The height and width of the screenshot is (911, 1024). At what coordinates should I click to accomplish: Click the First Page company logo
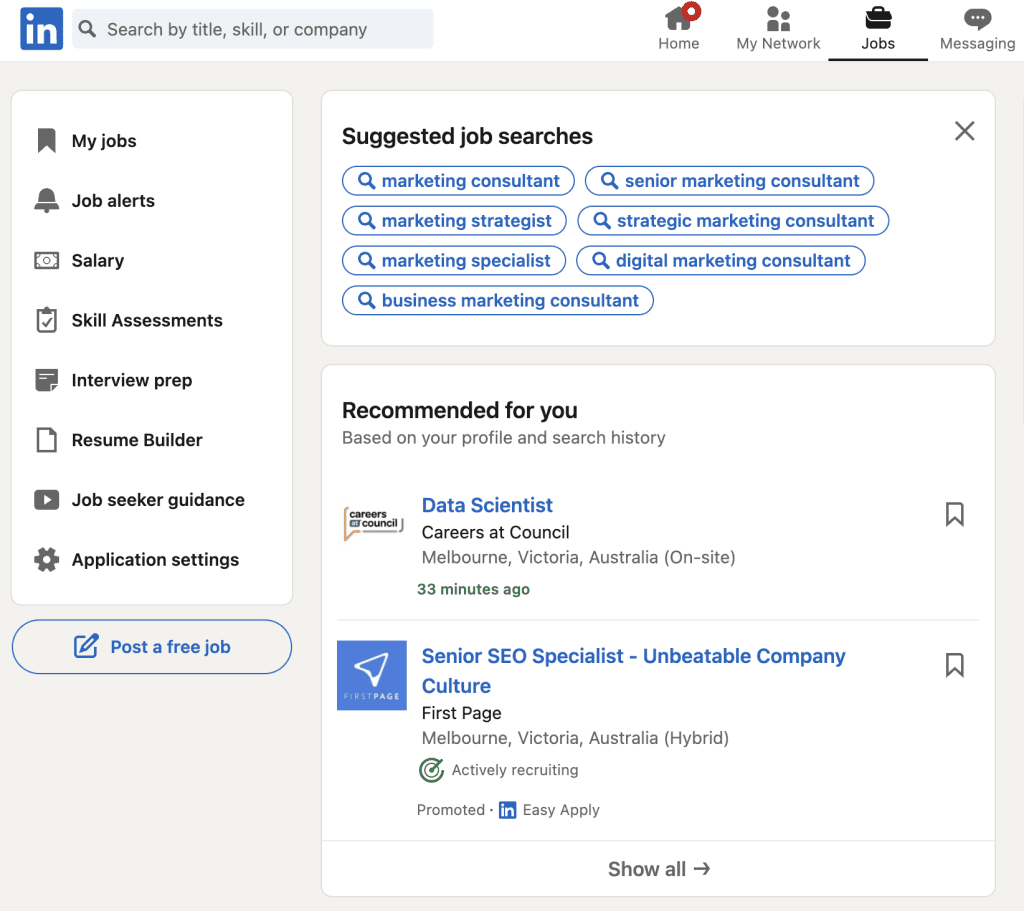click(372, 675)
